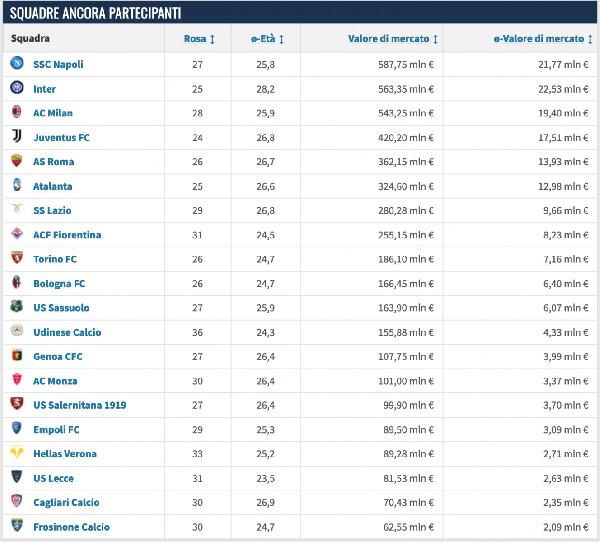Click the Inter club crest icon

[17, 88]
